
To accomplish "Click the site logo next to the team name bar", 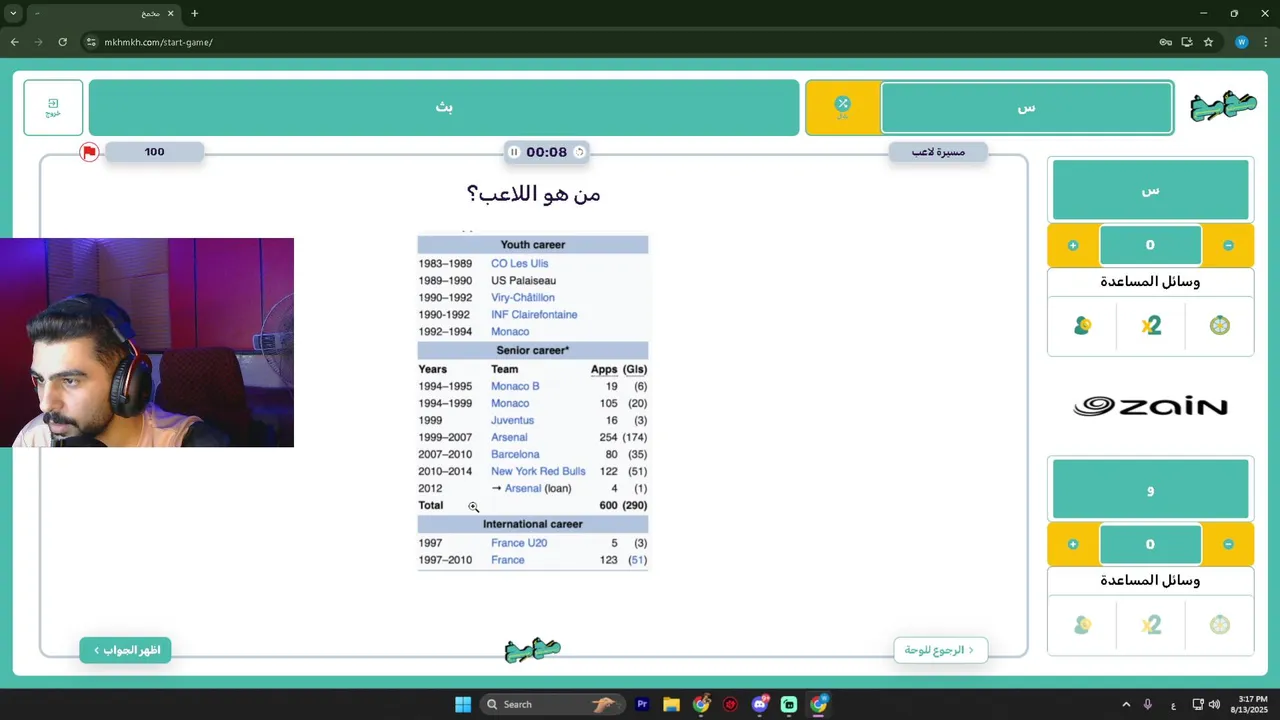I will (1223, 106).
